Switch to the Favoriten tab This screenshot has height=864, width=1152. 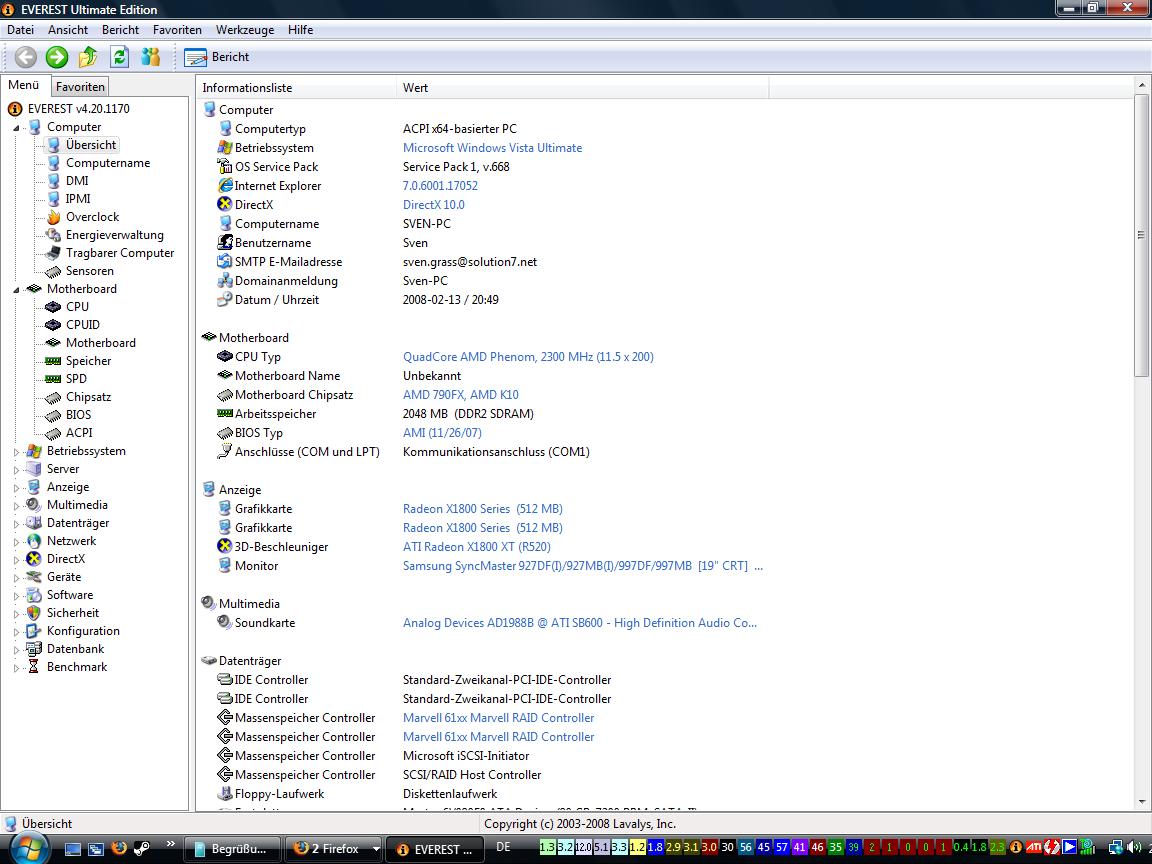coord(80,87)
